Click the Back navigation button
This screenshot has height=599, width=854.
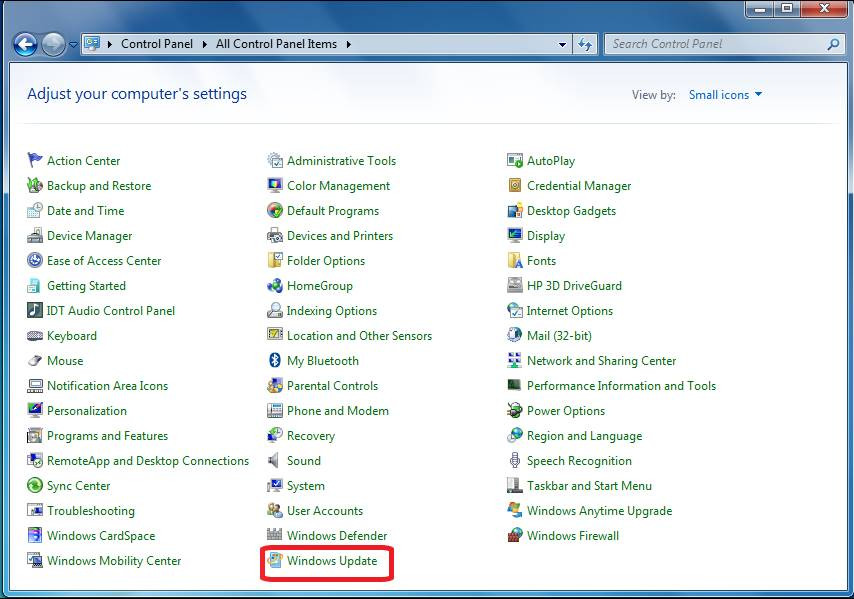[x=25, y=44]
